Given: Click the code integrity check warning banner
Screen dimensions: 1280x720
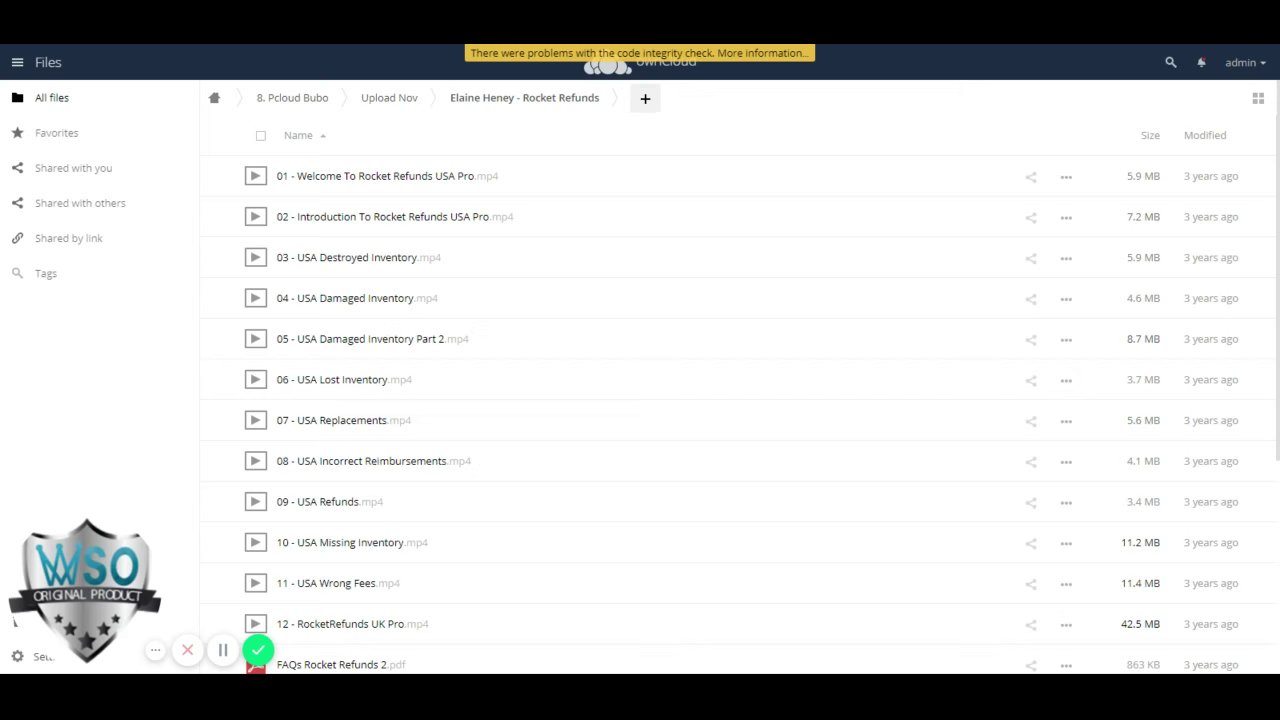Looking at the screenshot, I should coord(640,53).
